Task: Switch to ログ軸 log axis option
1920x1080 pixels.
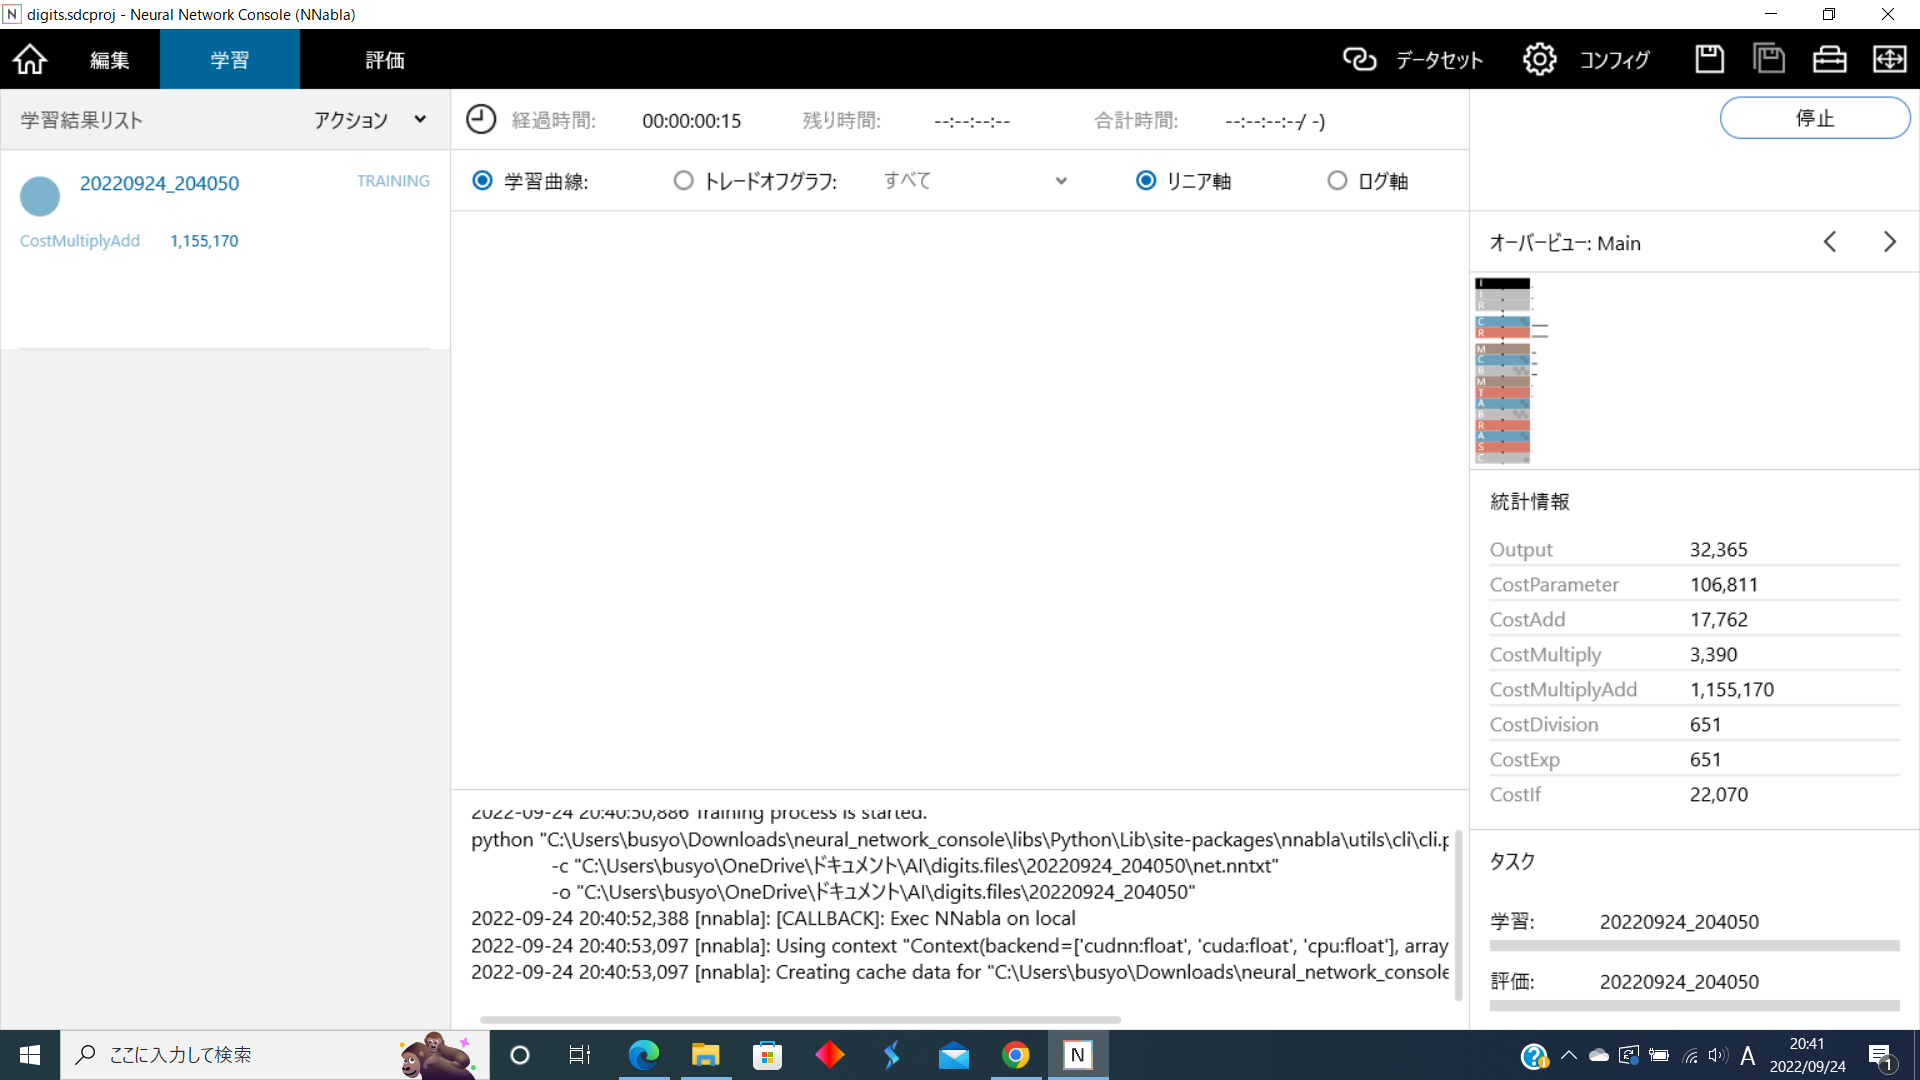Action: pyautogui.click(x=1337, y=181)
